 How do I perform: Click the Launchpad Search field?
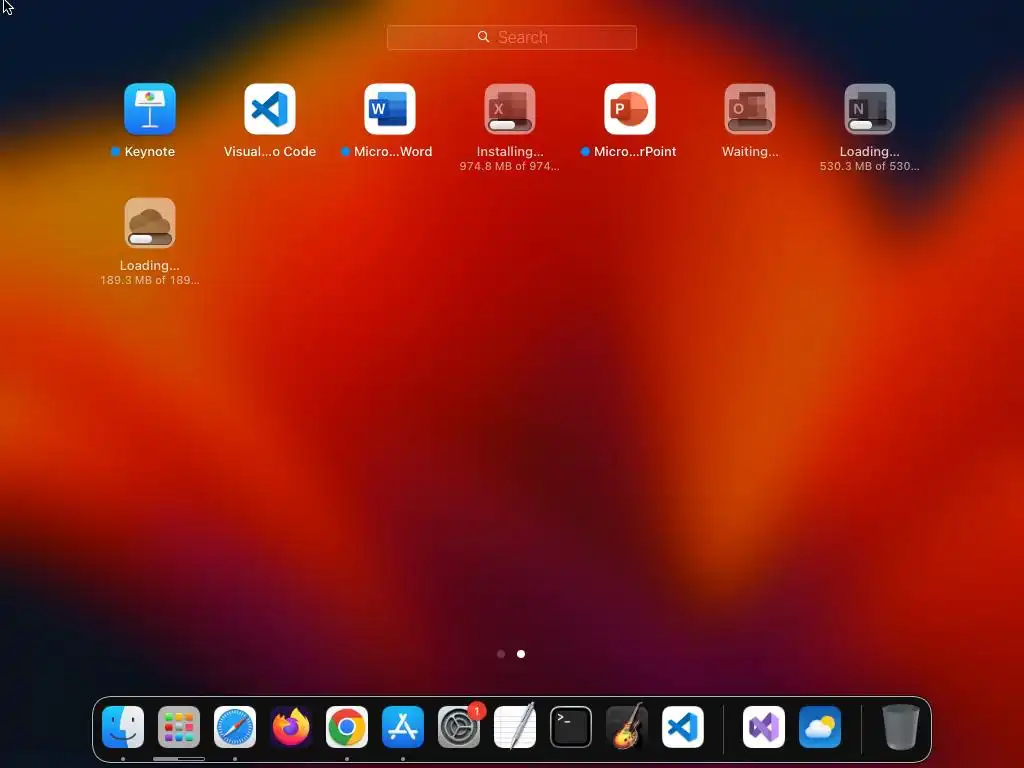point(512,37)
